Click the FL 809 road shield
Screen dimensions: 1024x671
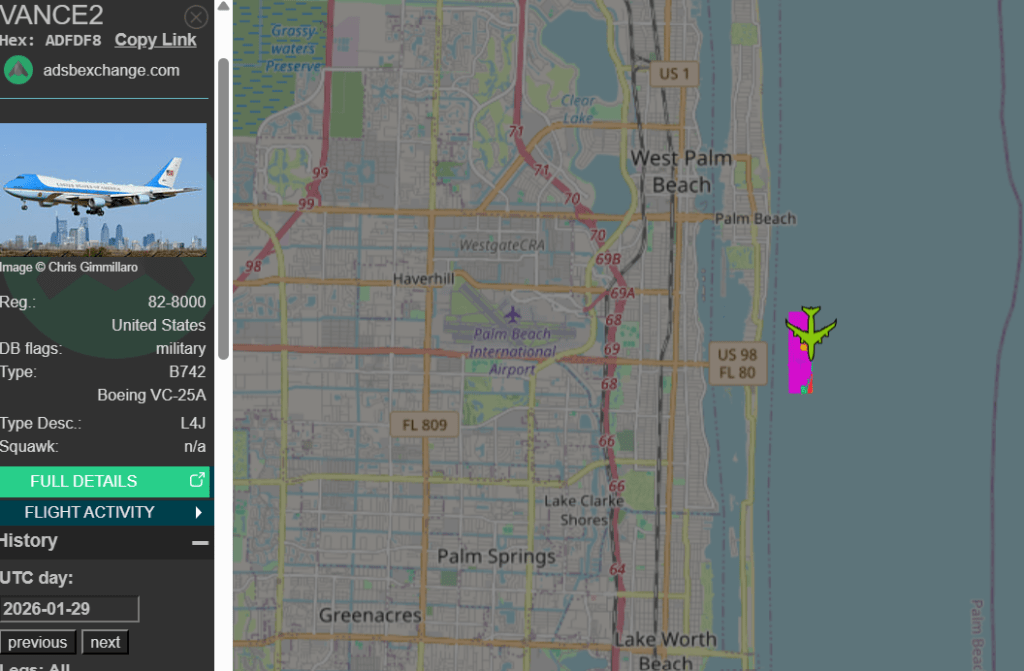(x=424, y=424)
